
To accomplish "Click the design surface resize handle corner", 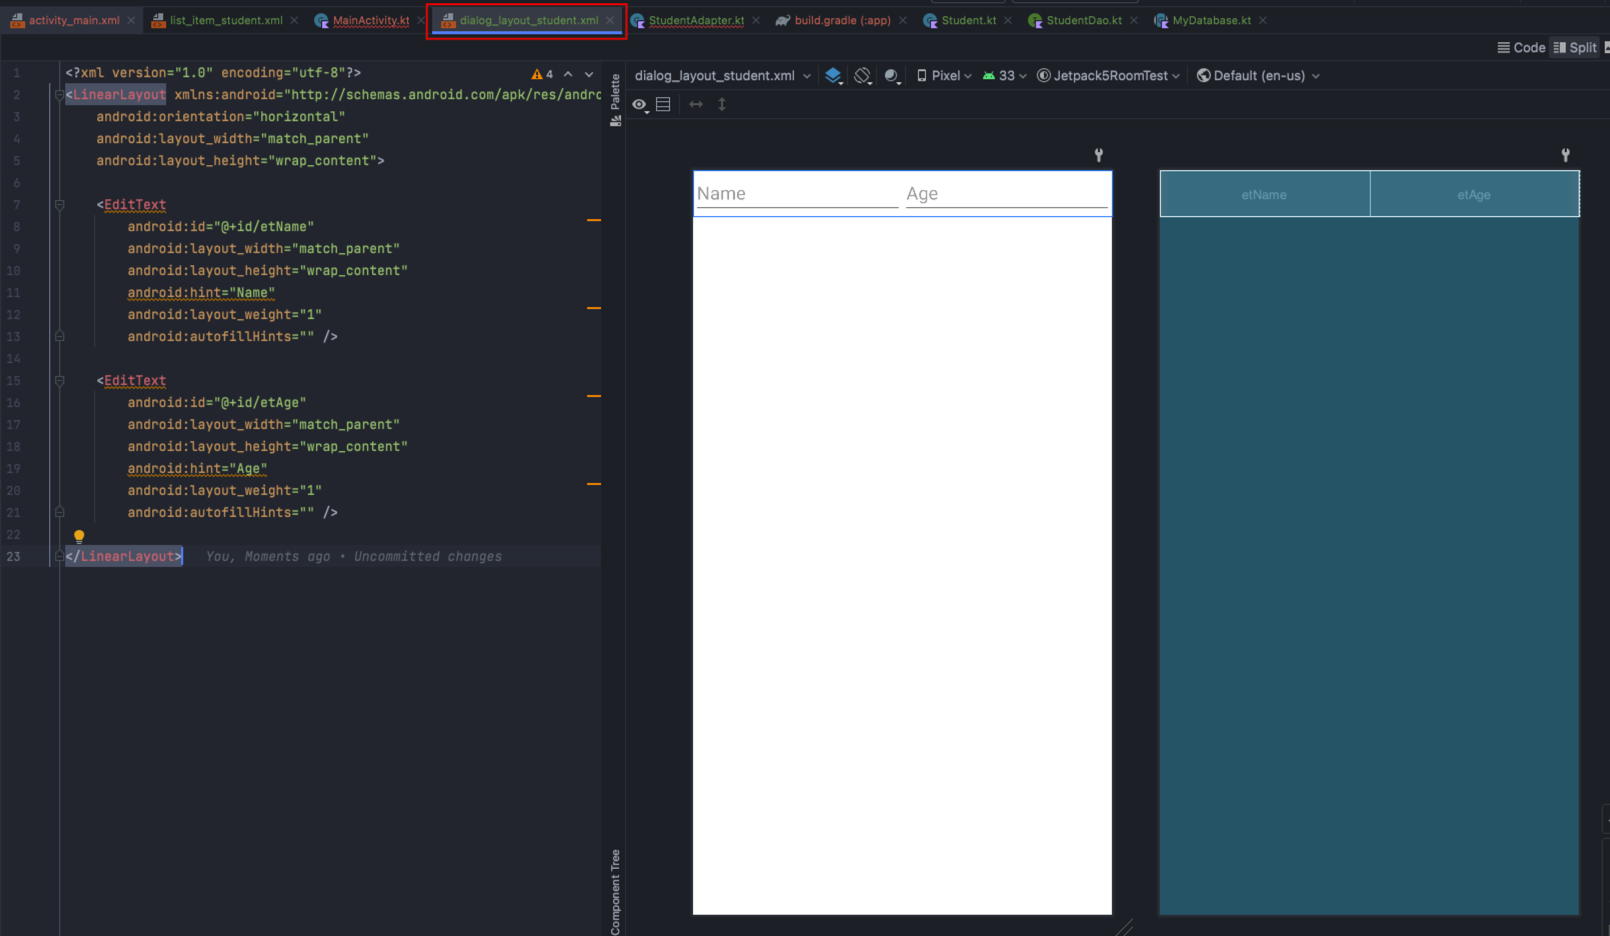I will 1125,927.
